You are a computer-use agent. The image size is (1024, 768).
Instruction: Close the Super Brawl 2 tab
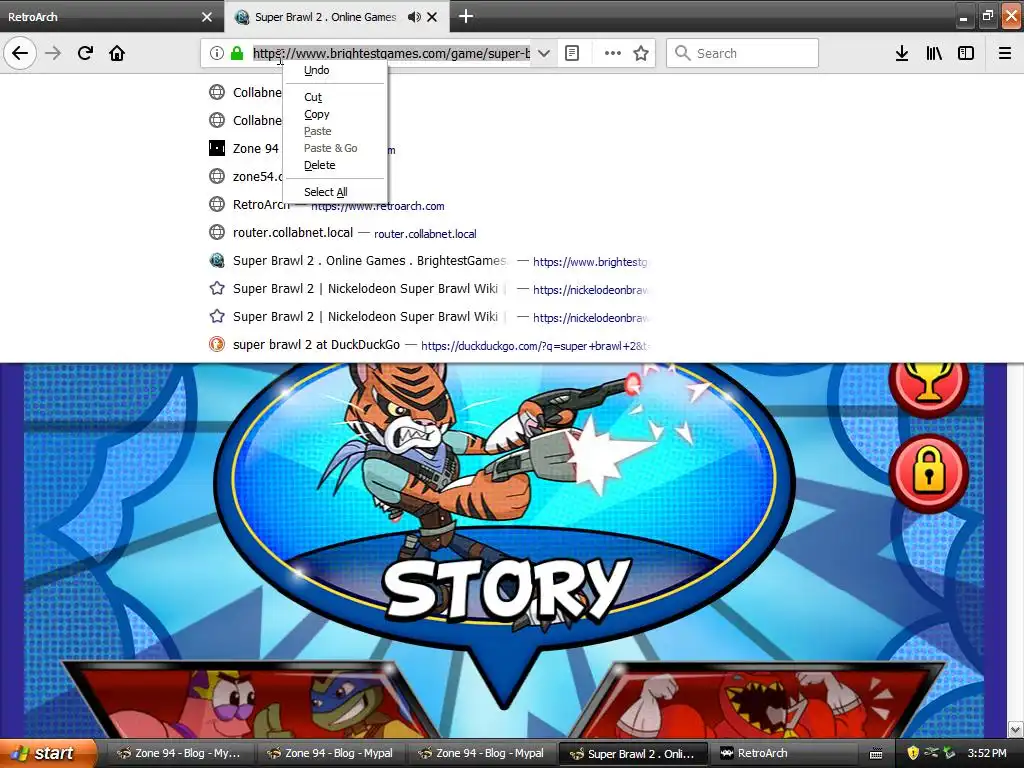click(432, 17)
